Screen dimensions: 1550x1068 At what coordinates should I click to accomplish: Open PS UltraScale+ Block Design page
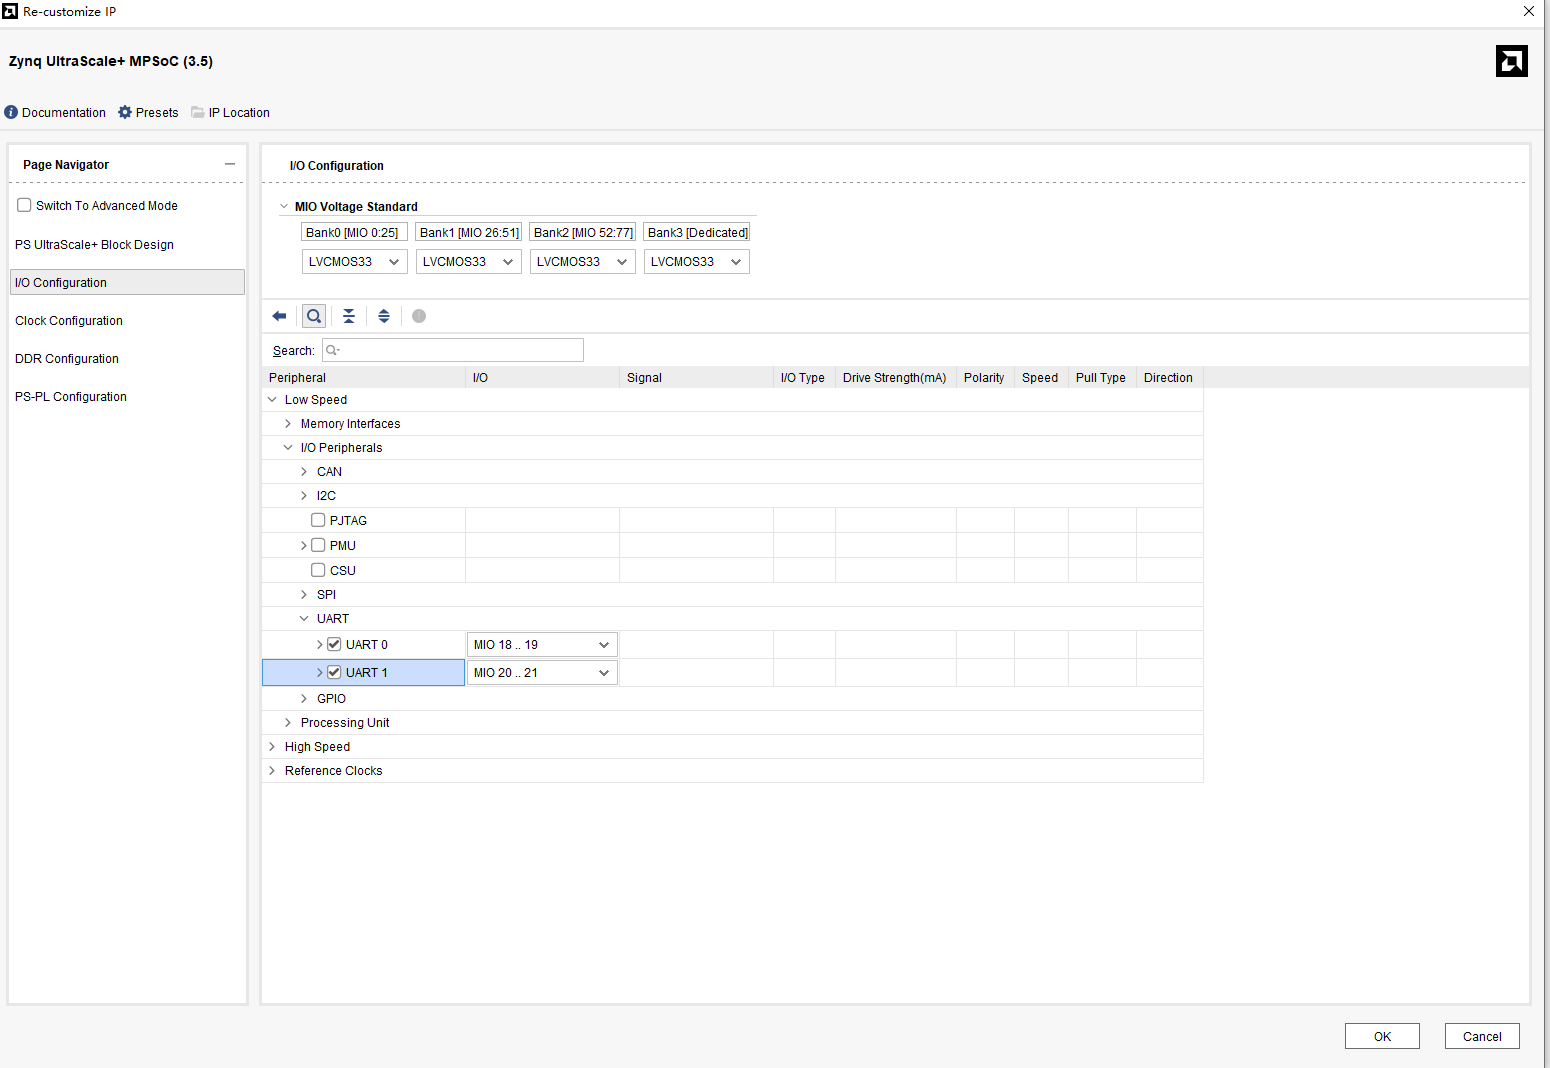tap(94, 245)
